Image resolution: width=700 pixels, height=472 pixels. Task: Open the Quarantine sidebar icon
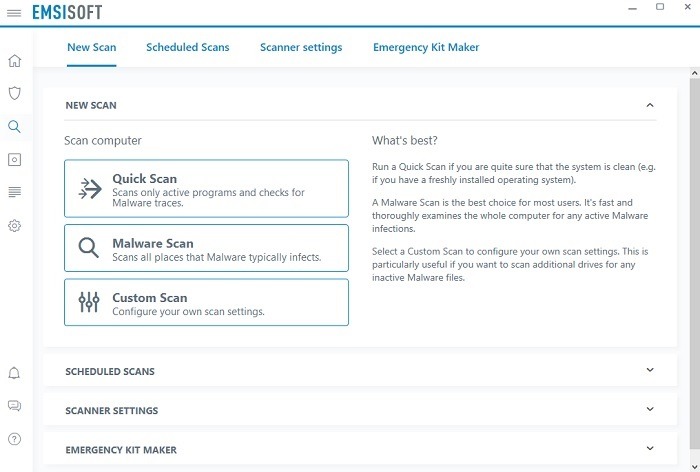point(14,159)
